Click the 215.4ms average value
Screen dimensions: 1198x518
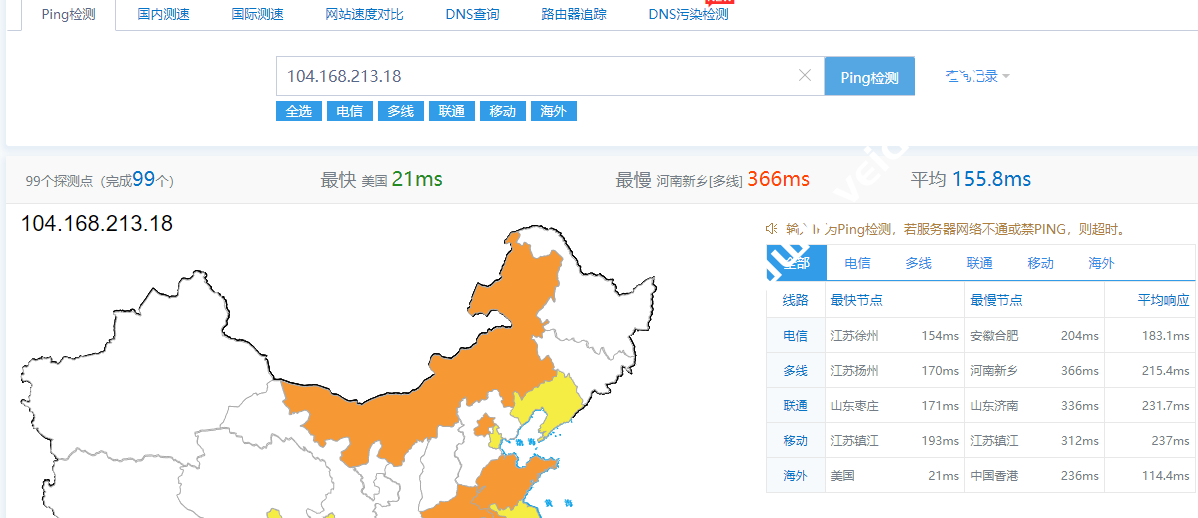[x=1165, y=371]
